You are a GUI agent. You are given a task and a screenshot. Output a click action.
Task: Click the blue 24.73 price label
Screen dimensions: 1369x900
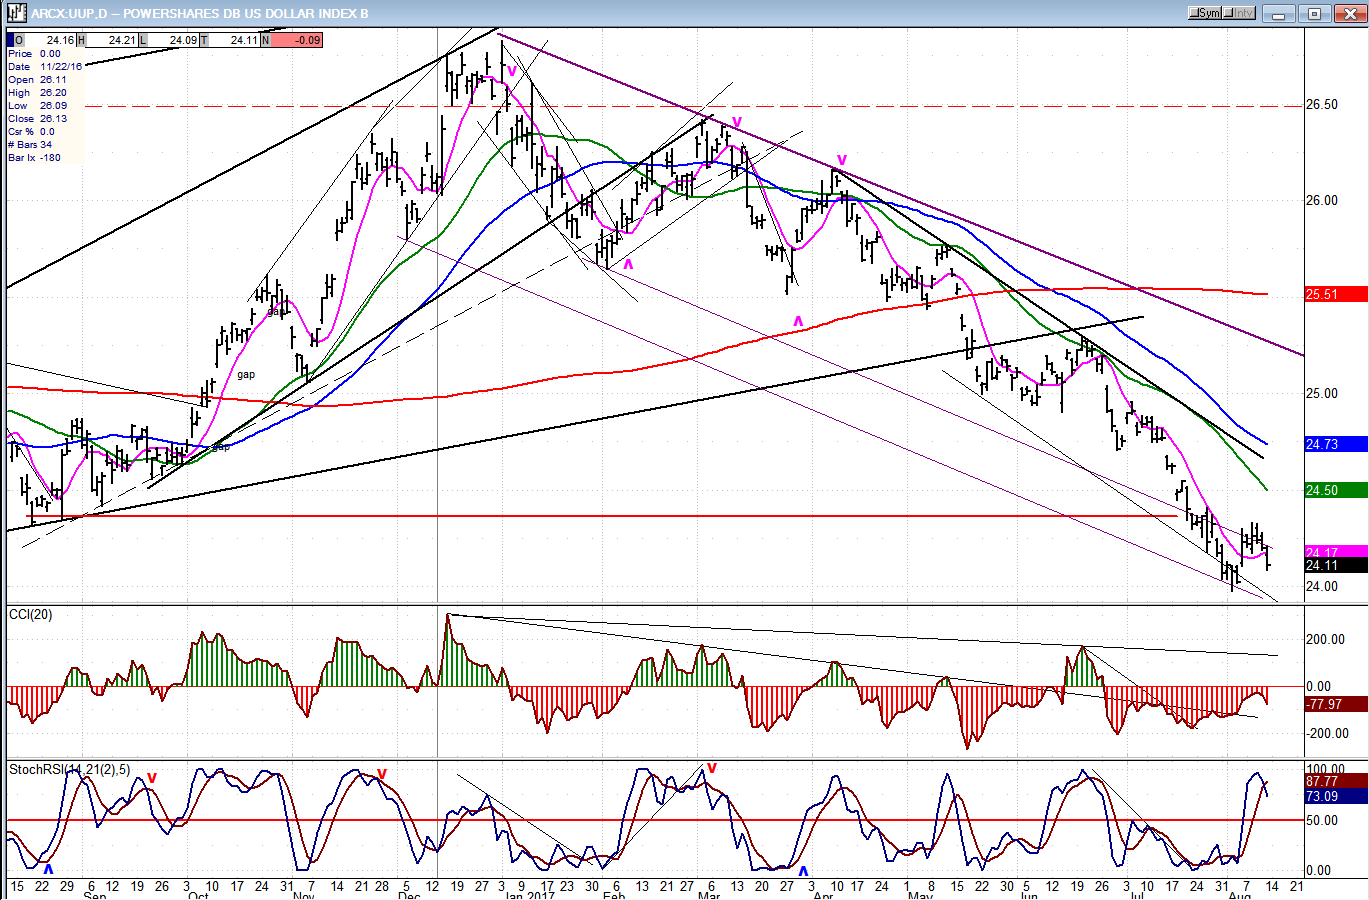click(1335, 444)
